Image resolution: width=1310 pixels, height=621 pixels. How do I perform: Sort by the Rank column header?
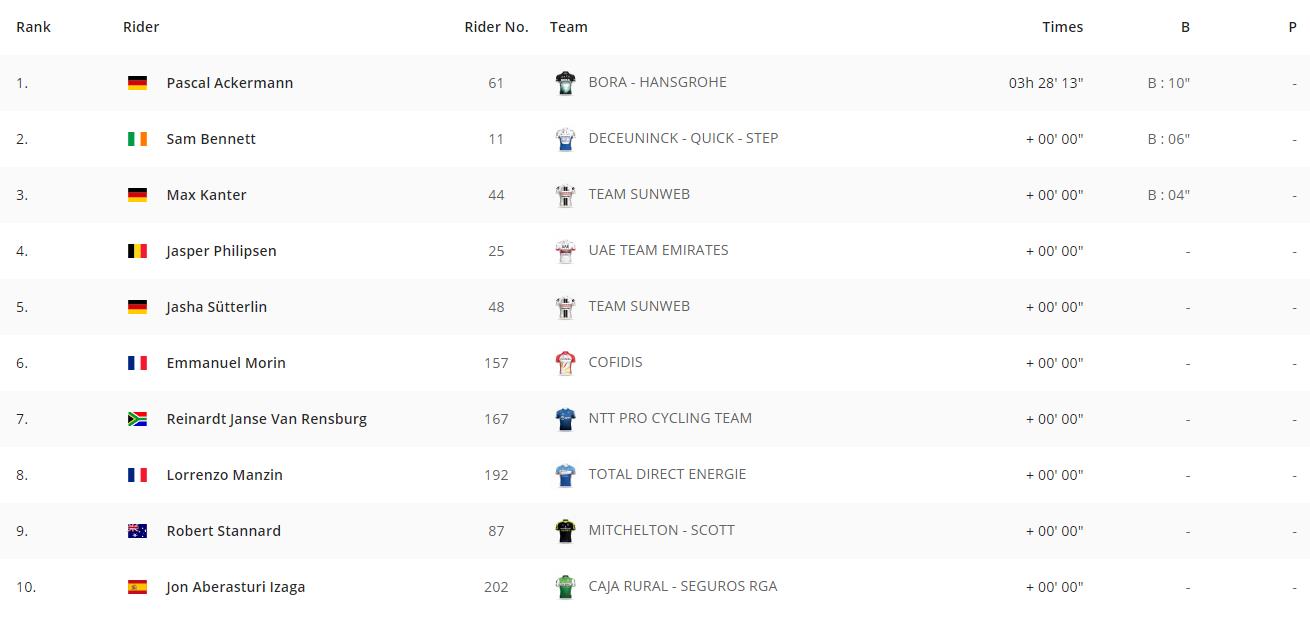(33, 27)
